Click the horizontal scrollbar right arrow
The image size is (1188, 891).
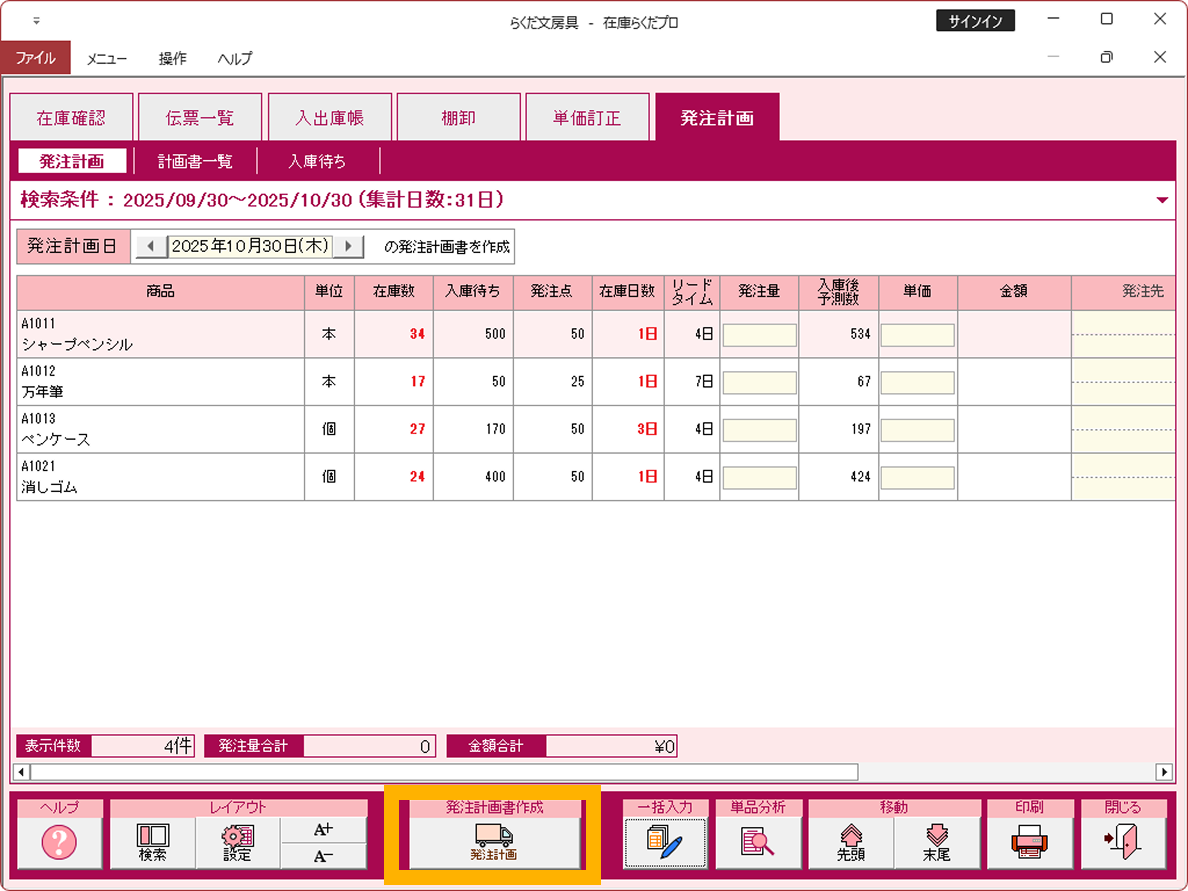click(x=1164, y=772)
